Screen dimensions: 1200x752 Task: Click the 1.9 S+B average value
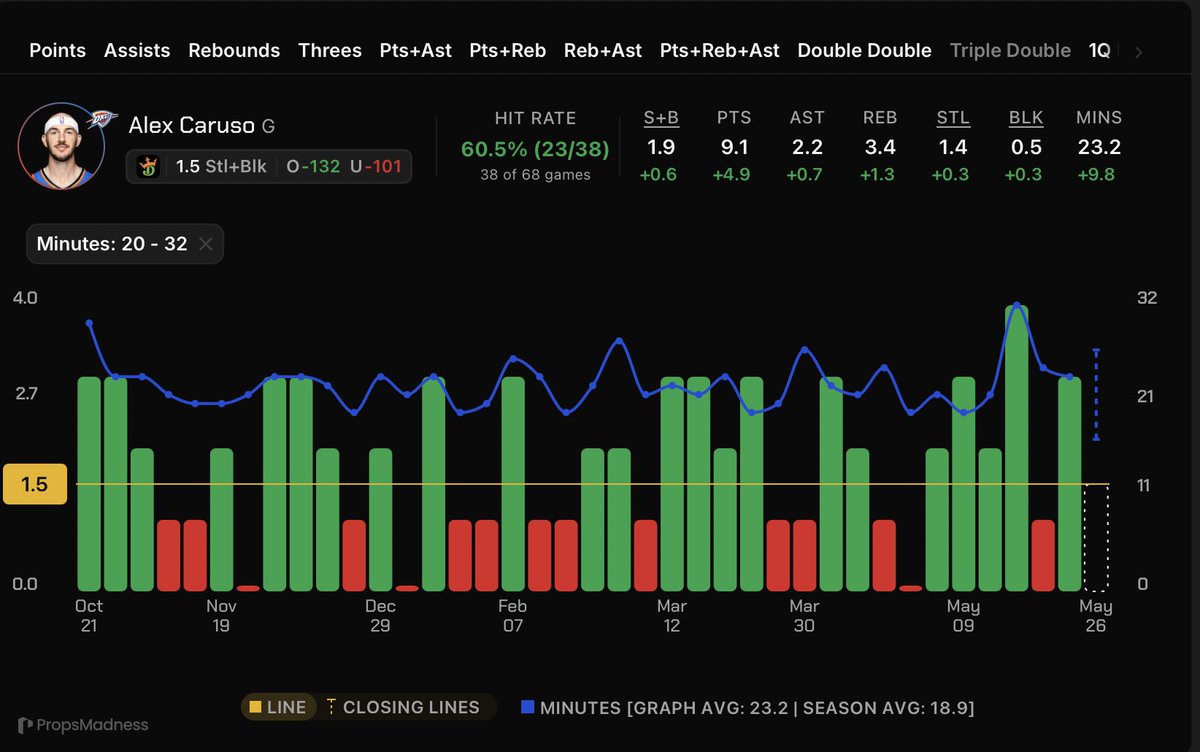tap(661, 148)
